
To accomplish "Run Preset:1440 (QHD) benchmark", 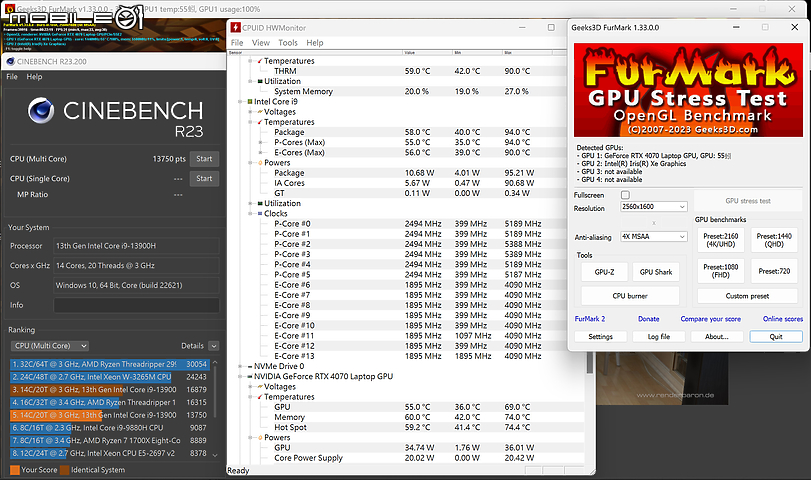I will click(774, 240).
